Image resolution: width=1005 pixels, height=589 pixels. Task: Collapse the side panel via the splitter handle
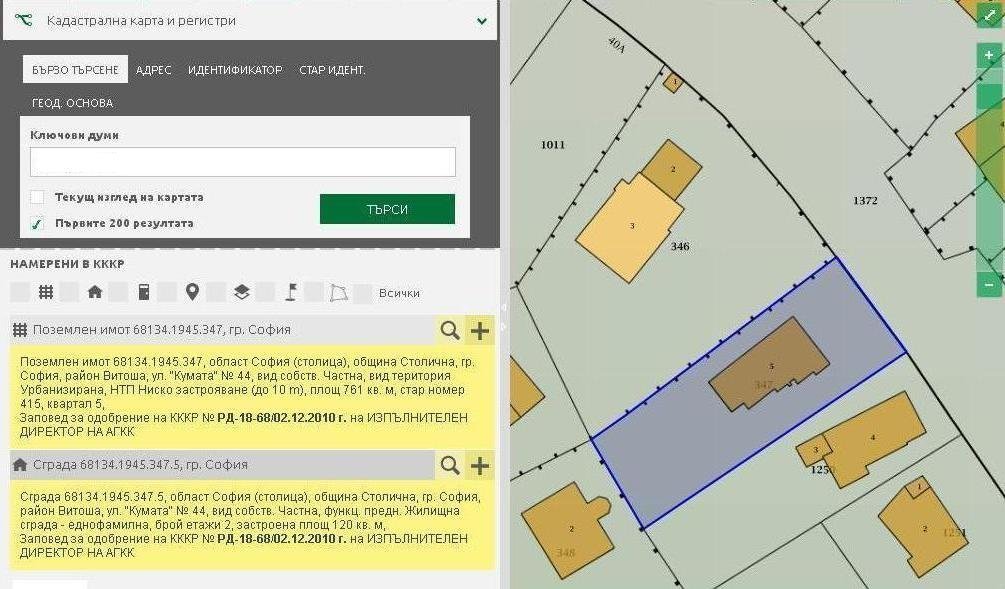click(x=504, y=315)
